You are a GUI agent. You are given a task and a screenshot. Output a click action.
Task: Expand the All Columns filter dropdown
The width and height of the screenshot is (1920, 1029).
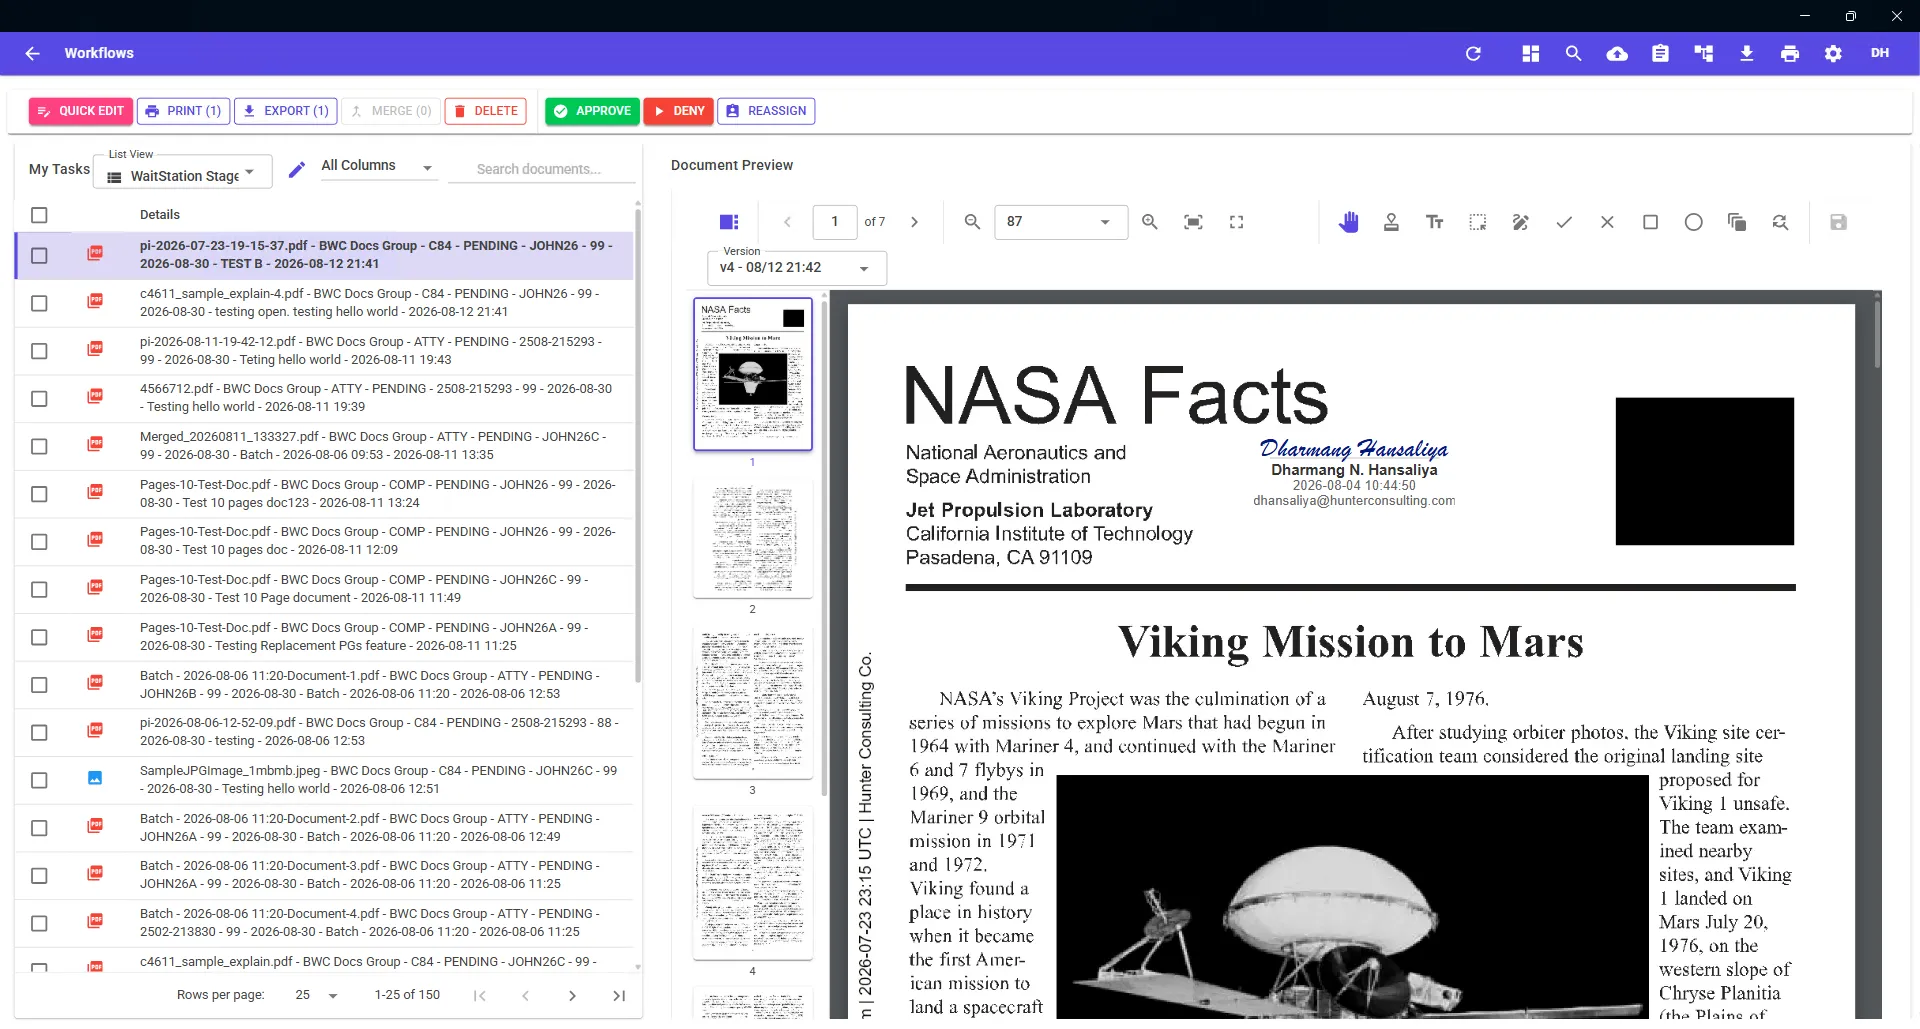tap(378, 166)
